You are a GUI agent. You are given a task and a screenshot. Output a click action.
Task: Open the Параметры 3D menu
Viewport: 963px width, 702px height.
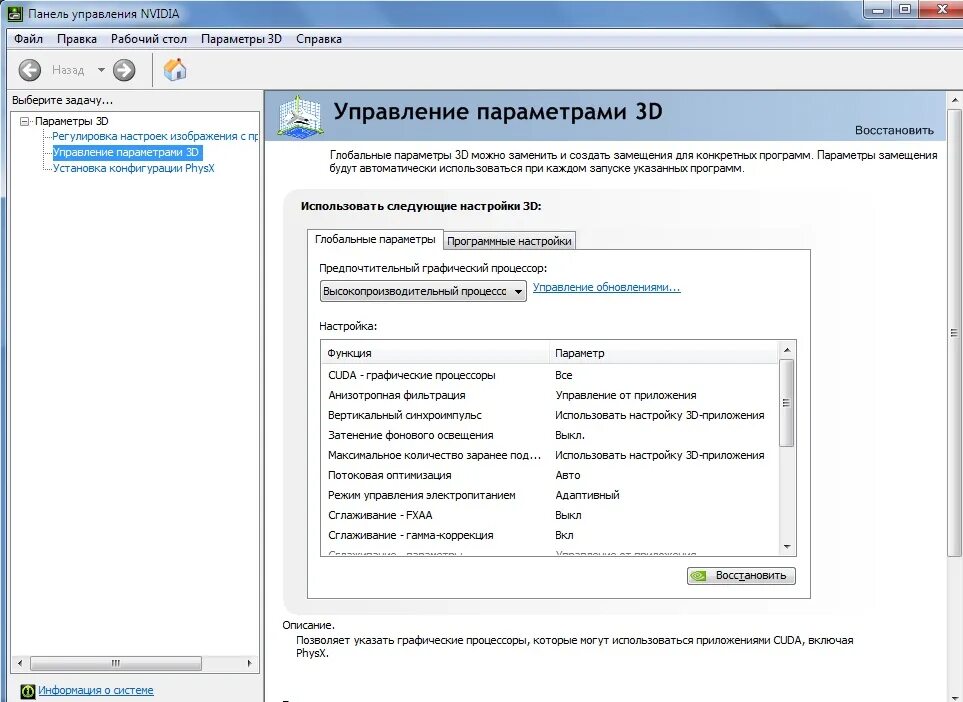pos(241,39)
